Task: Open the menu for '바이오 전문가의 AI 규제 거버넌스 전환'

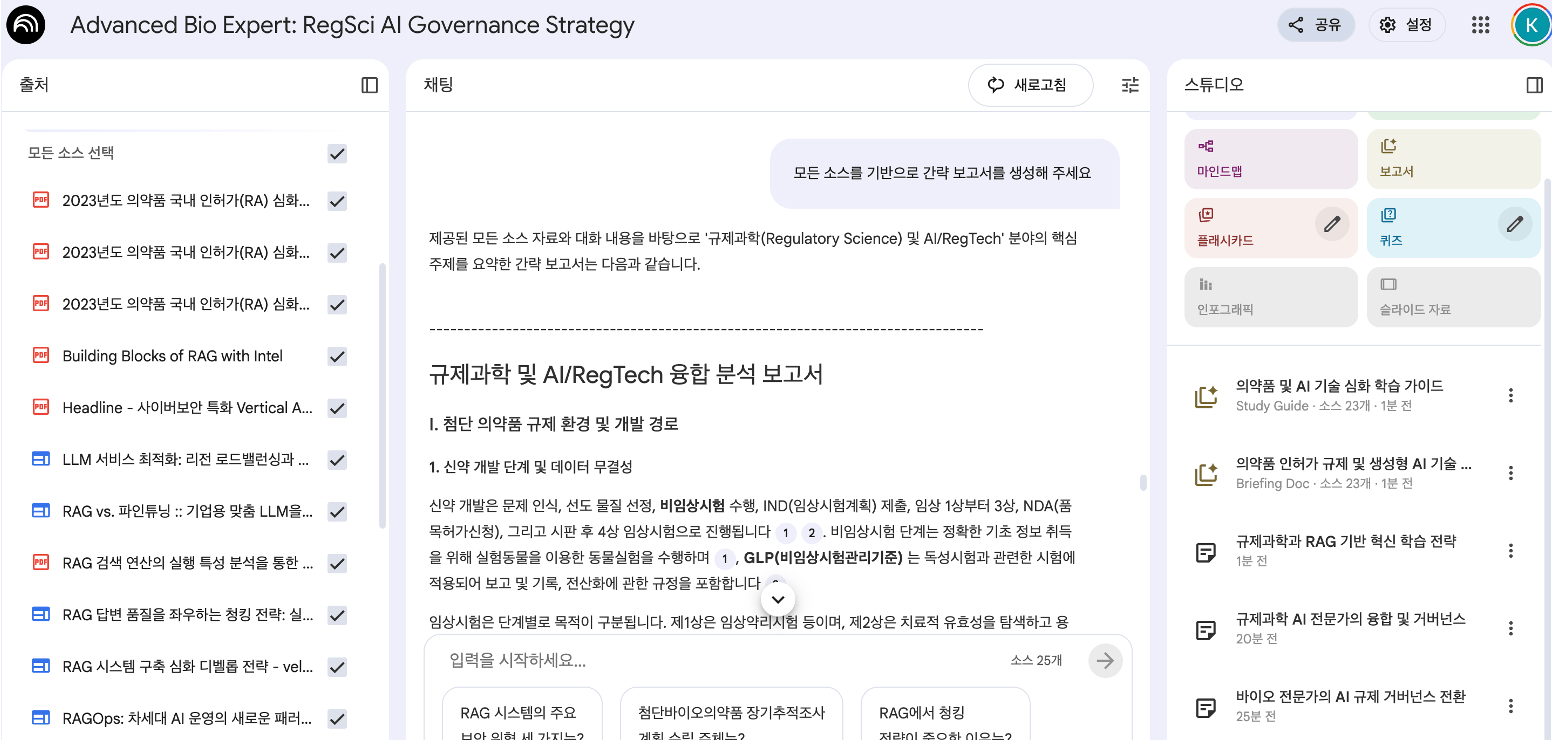Action: (x=1510, y=707)
